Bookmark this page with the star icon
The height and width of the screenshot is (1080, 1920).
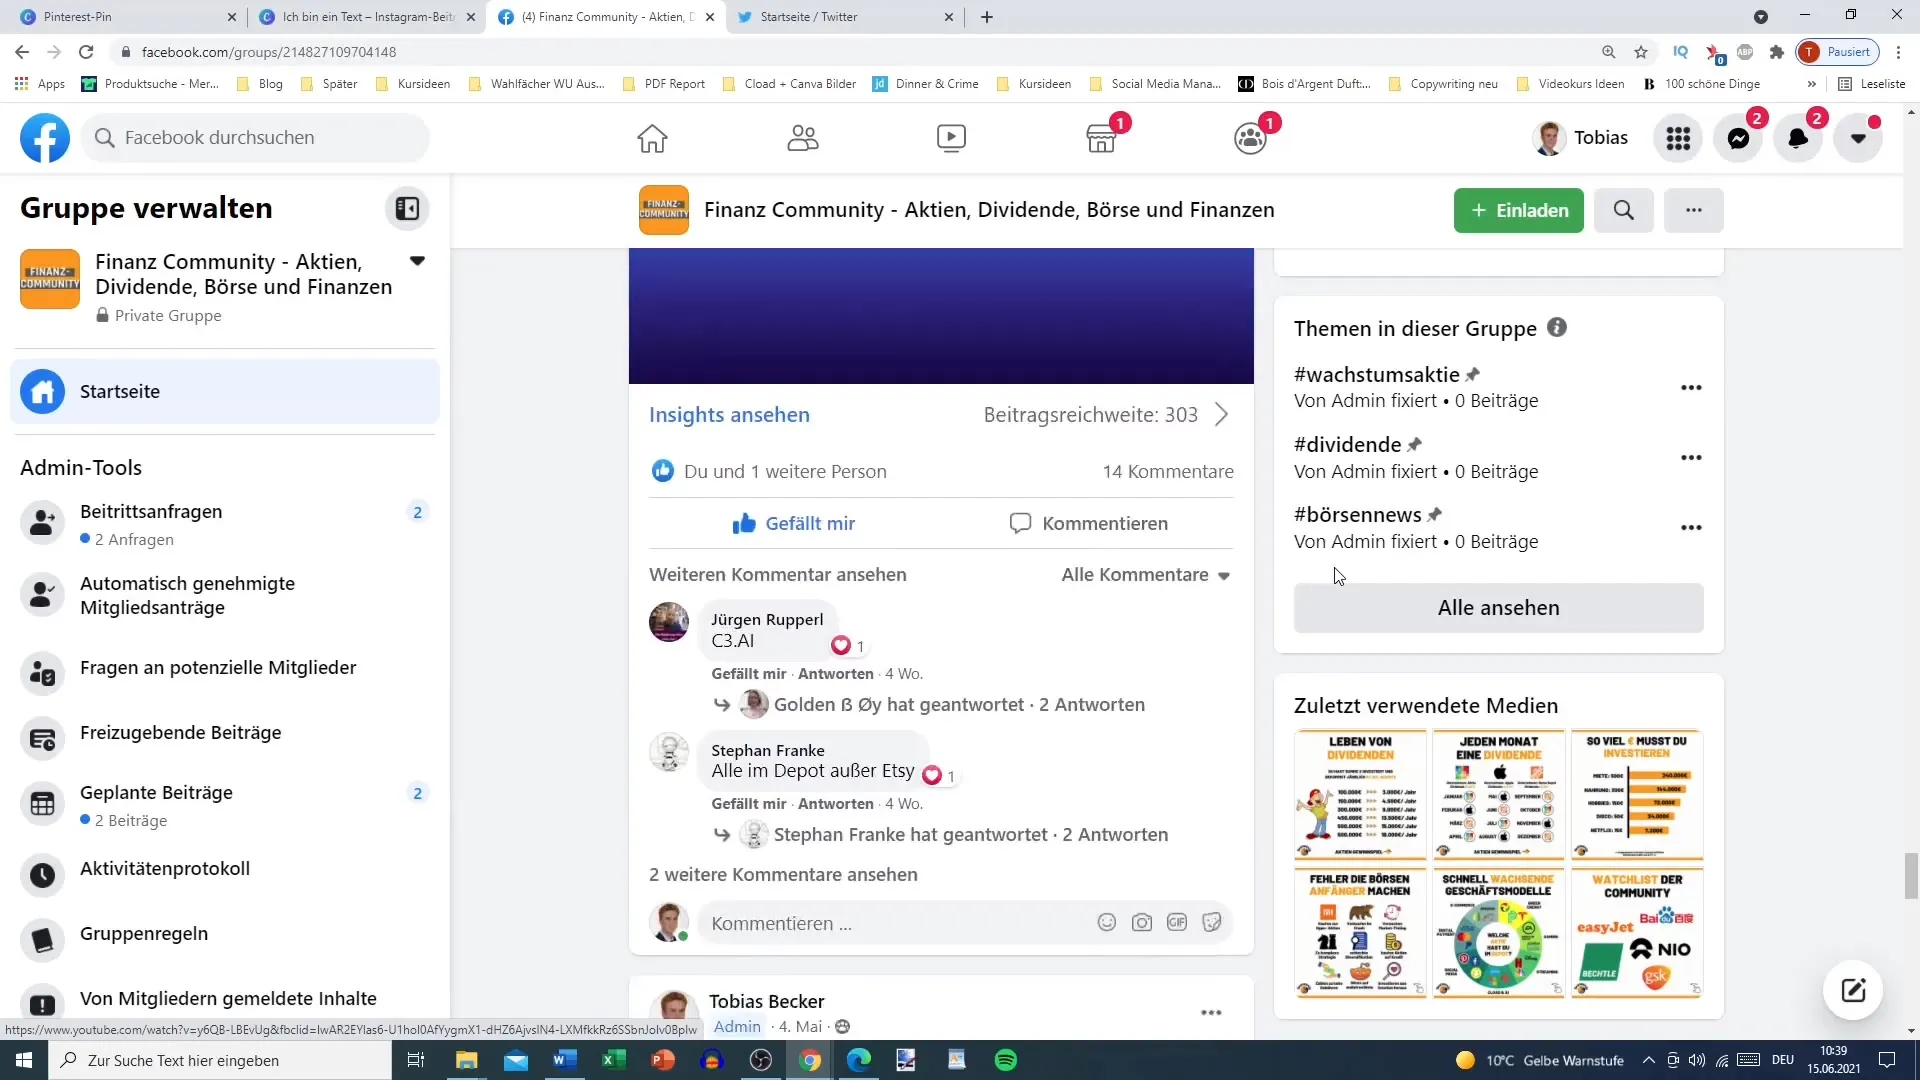click(x=1641, y=52)
